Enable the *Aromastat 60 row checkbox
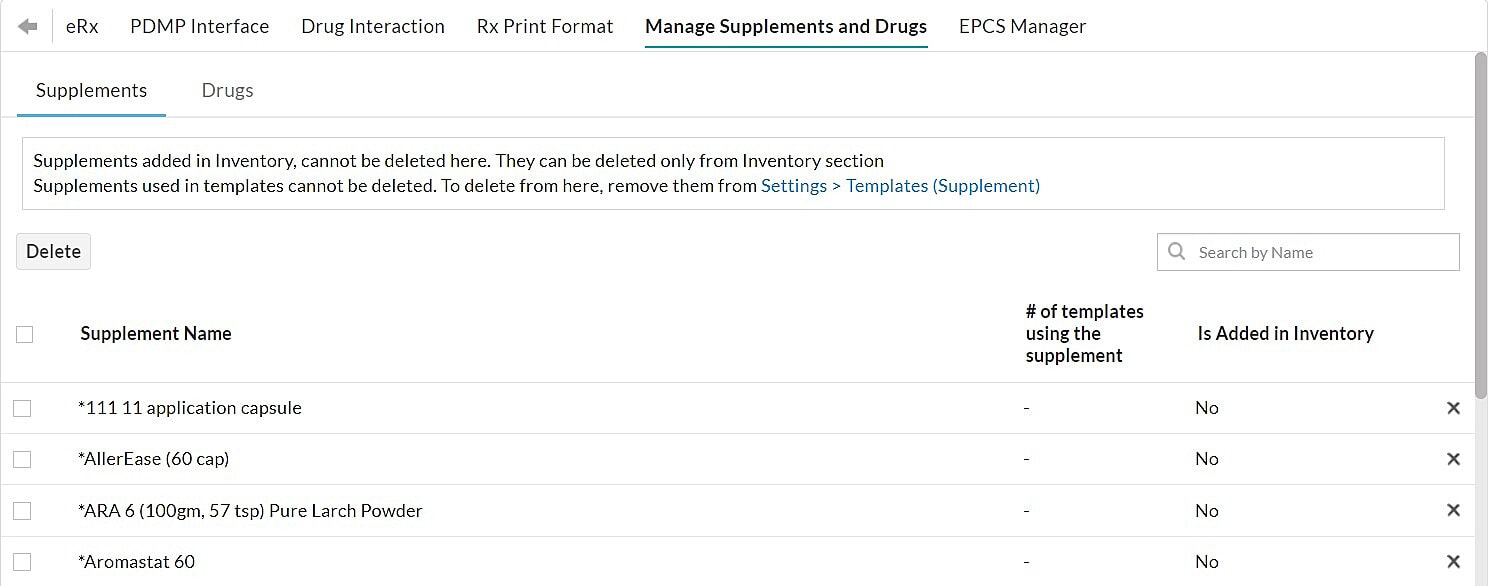The image size is (1488, 586). 22,562
